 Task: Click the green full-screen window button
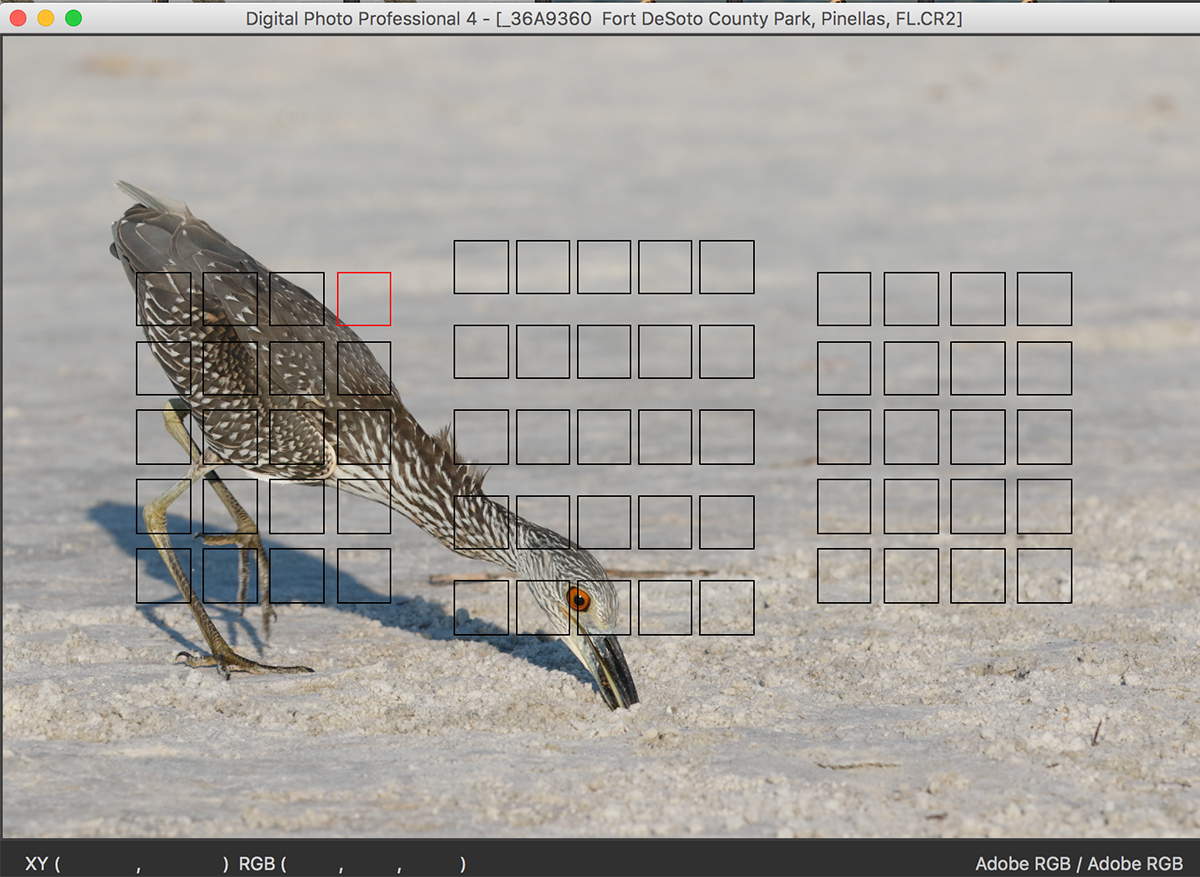(x=73, y=18)
